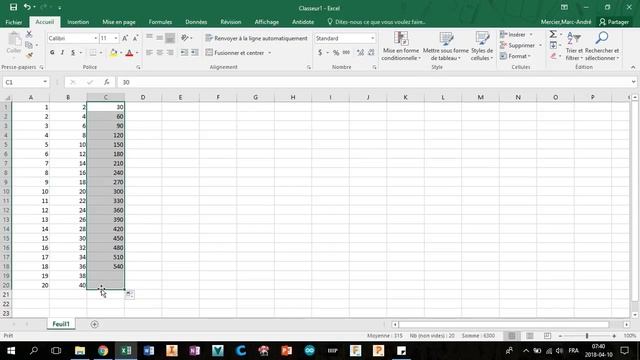Increase the font size

tap(125, 38)
